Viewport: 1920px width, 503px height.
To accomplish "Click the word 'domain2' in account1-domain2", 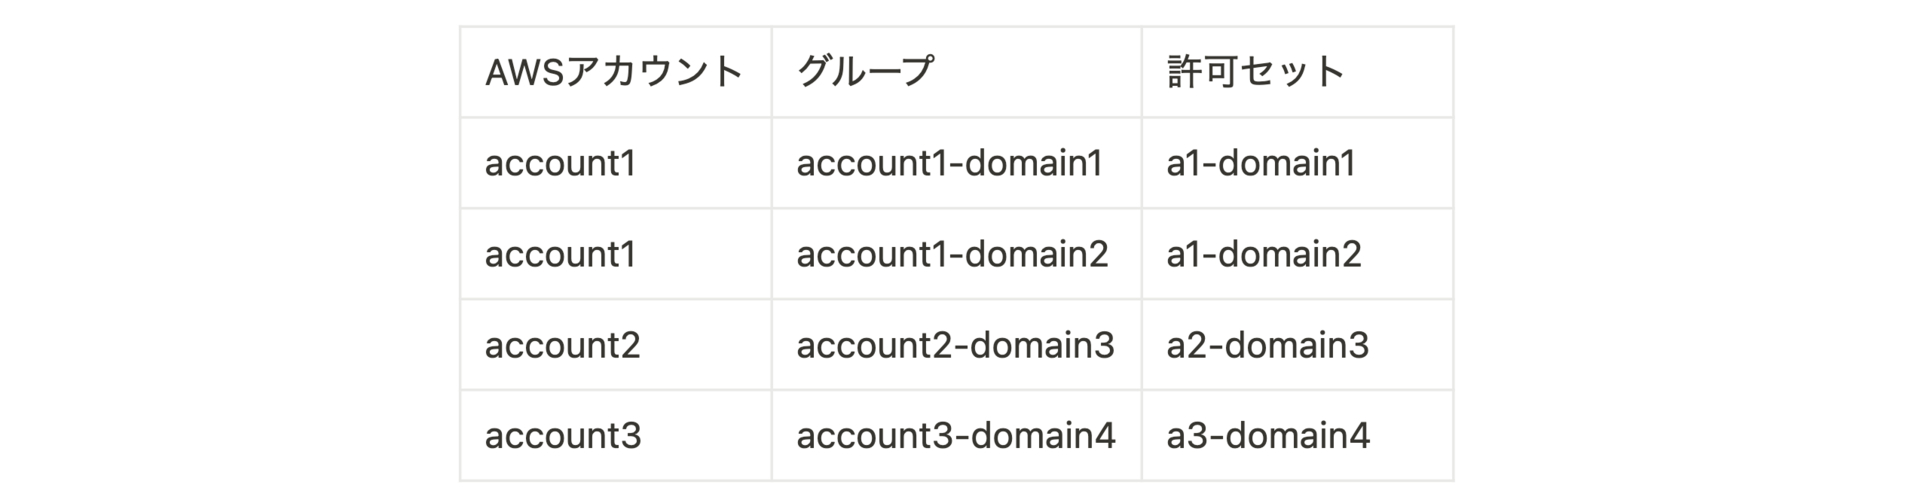I will point(1036,254).
